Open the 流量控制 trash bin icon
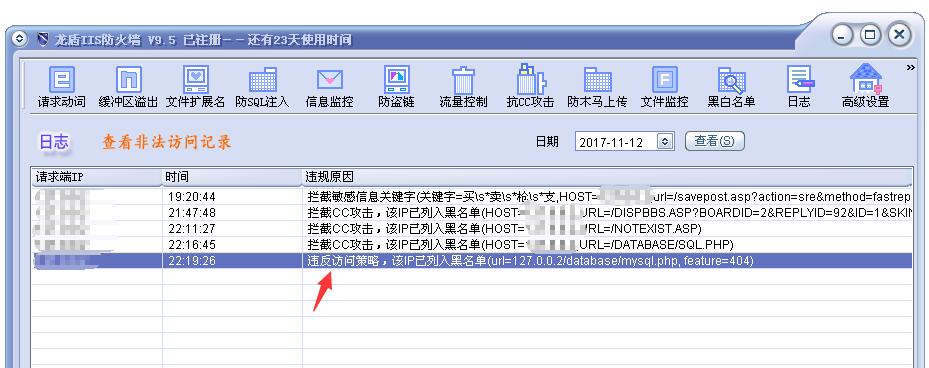 coord(463,87)
